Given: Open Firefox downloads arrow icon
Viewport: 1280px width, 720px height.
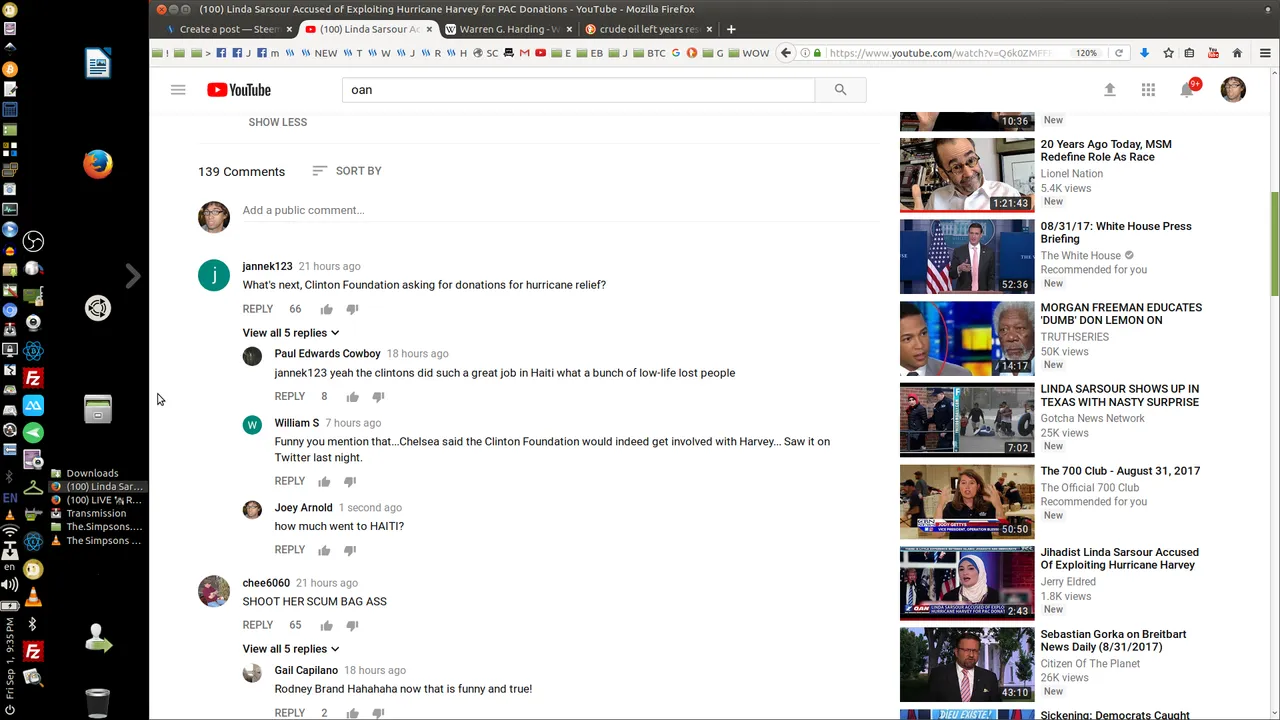Looking at the screenshot, I should (x=1144, y=53).
